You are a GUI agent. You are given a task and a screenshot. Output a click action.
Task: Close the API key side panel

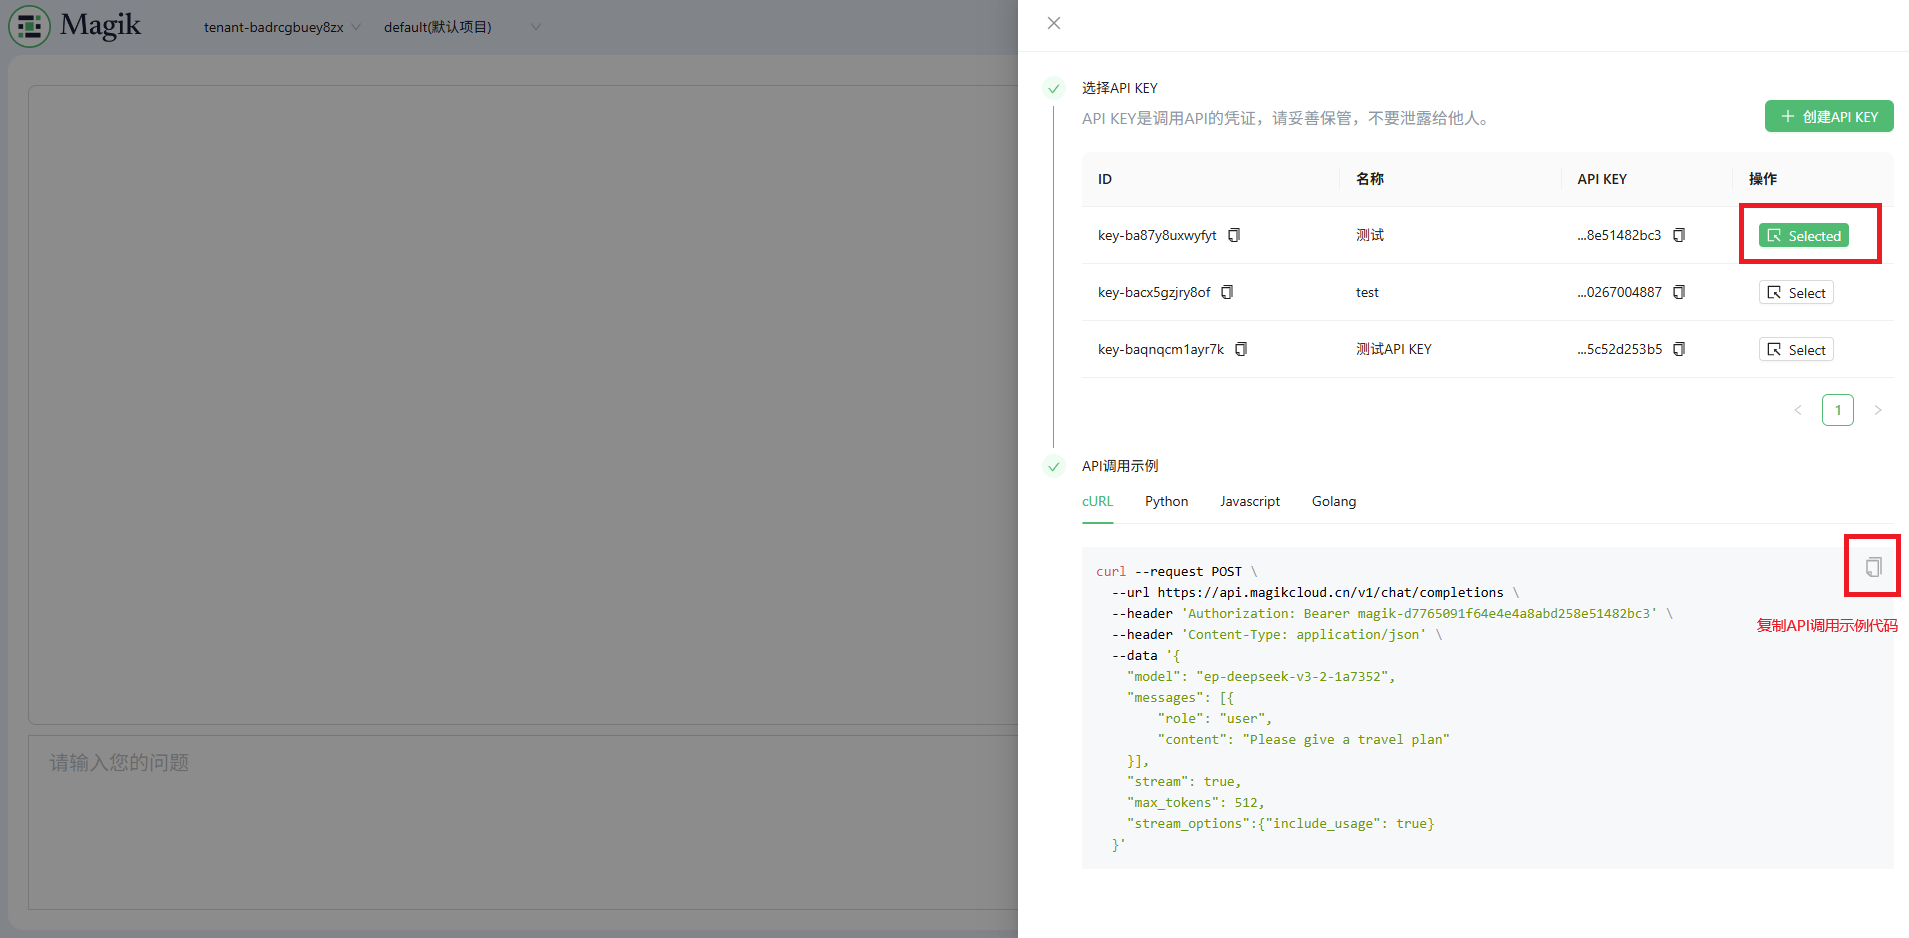tap(1054, 23)
